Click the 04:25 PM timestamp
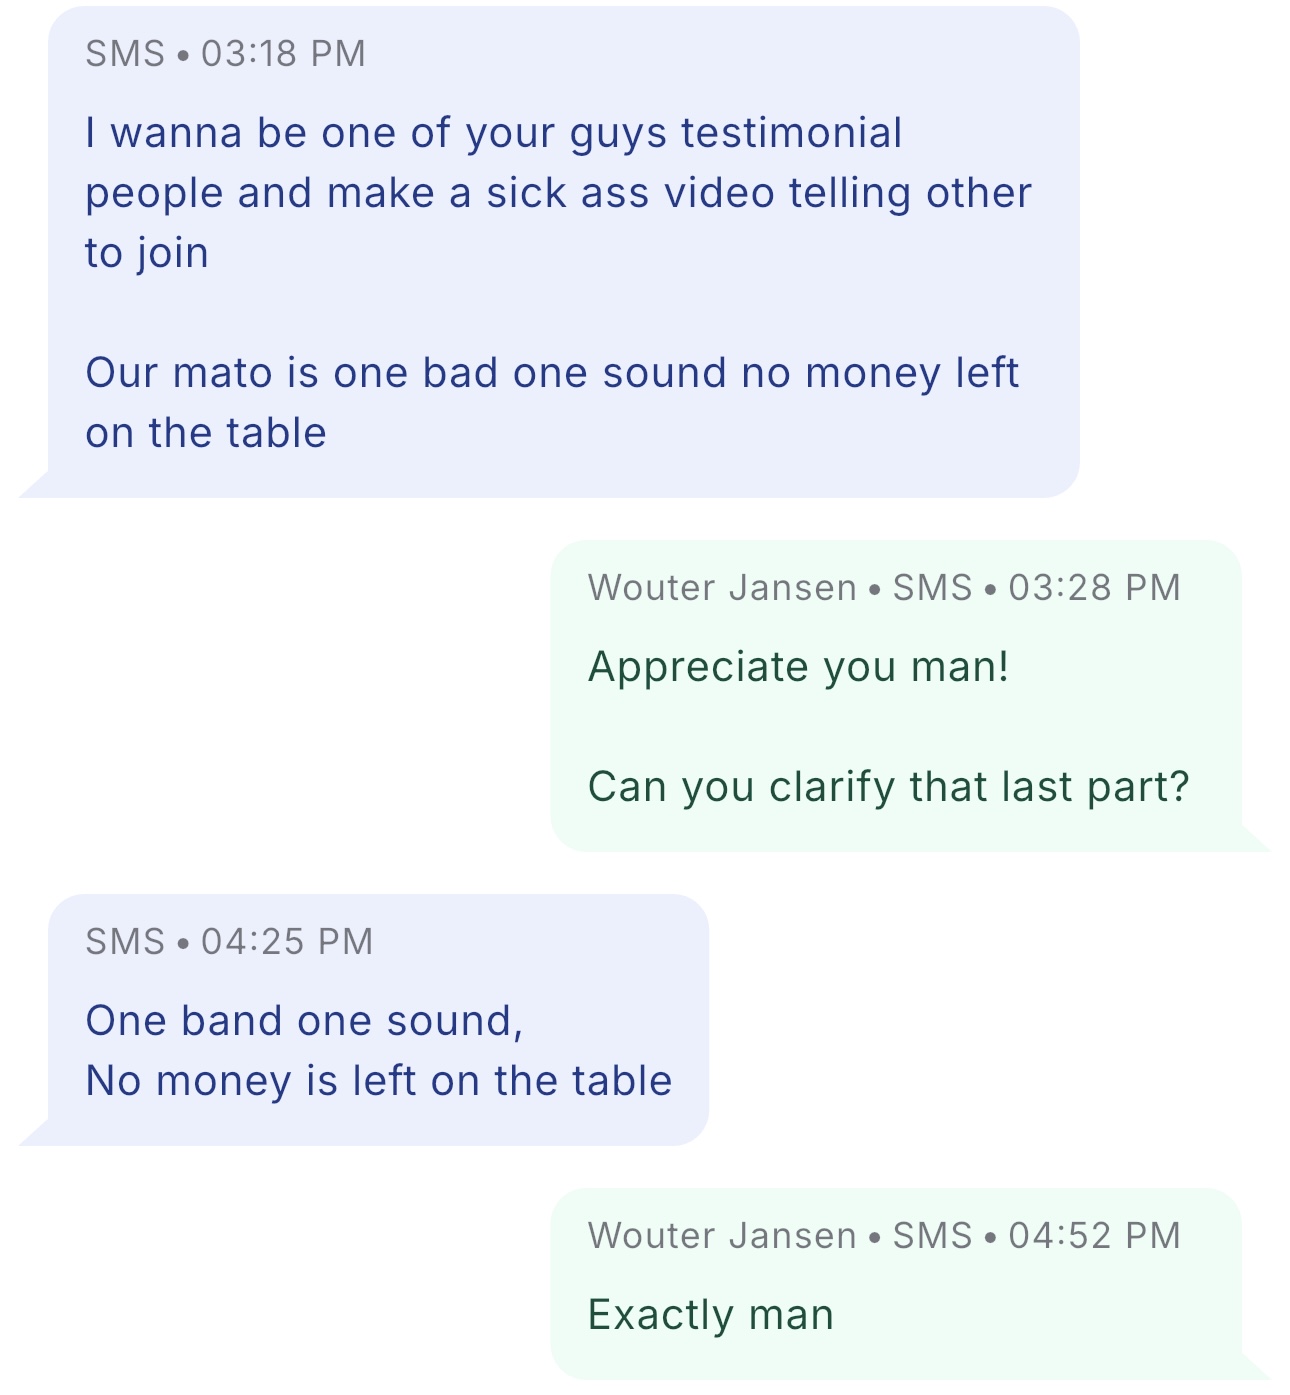The width and height of the screenshot is (1290, 1395). coord(287,942)
